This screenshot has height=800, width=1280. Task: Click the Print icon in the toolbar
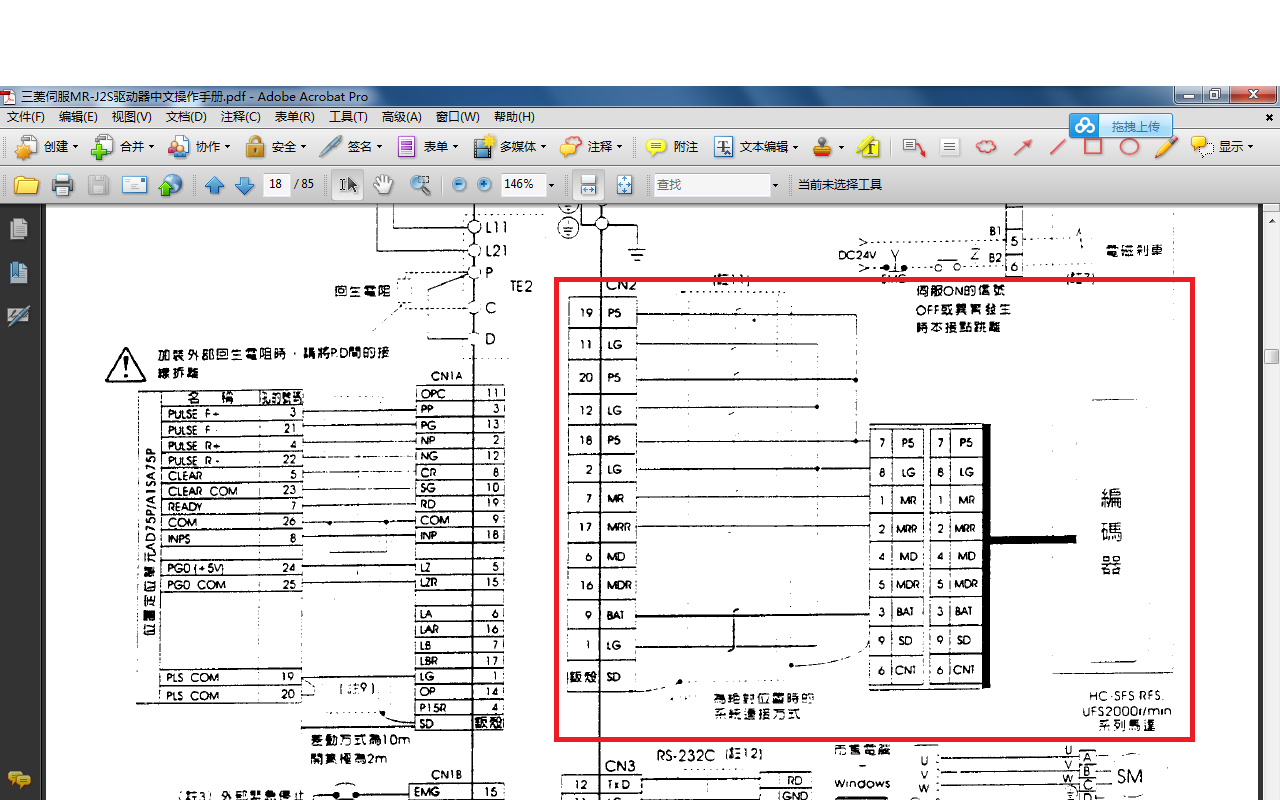62,185
